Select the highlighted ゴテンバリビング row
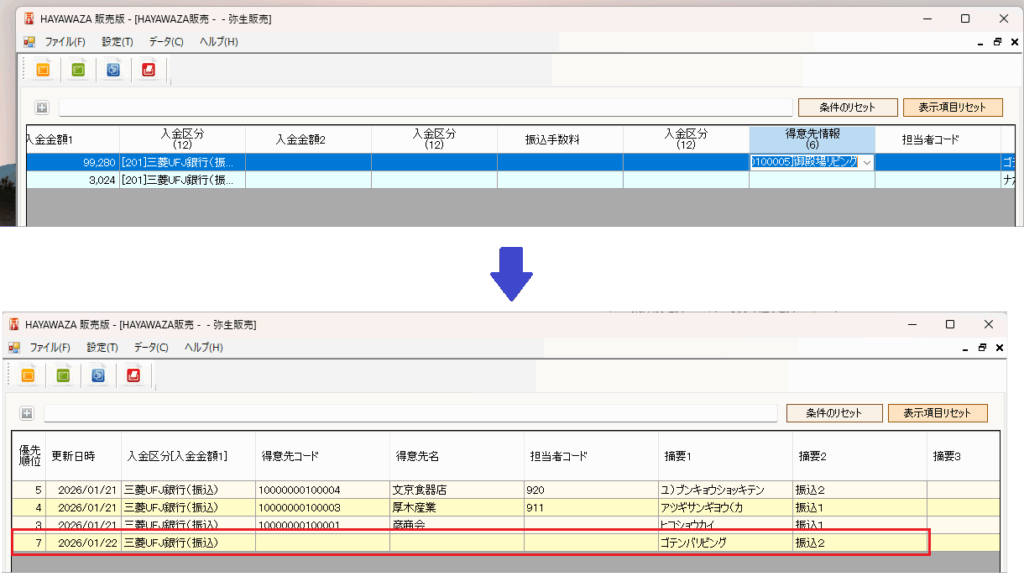This screenshot has height=582, width=1024. (x=470, y=542)
